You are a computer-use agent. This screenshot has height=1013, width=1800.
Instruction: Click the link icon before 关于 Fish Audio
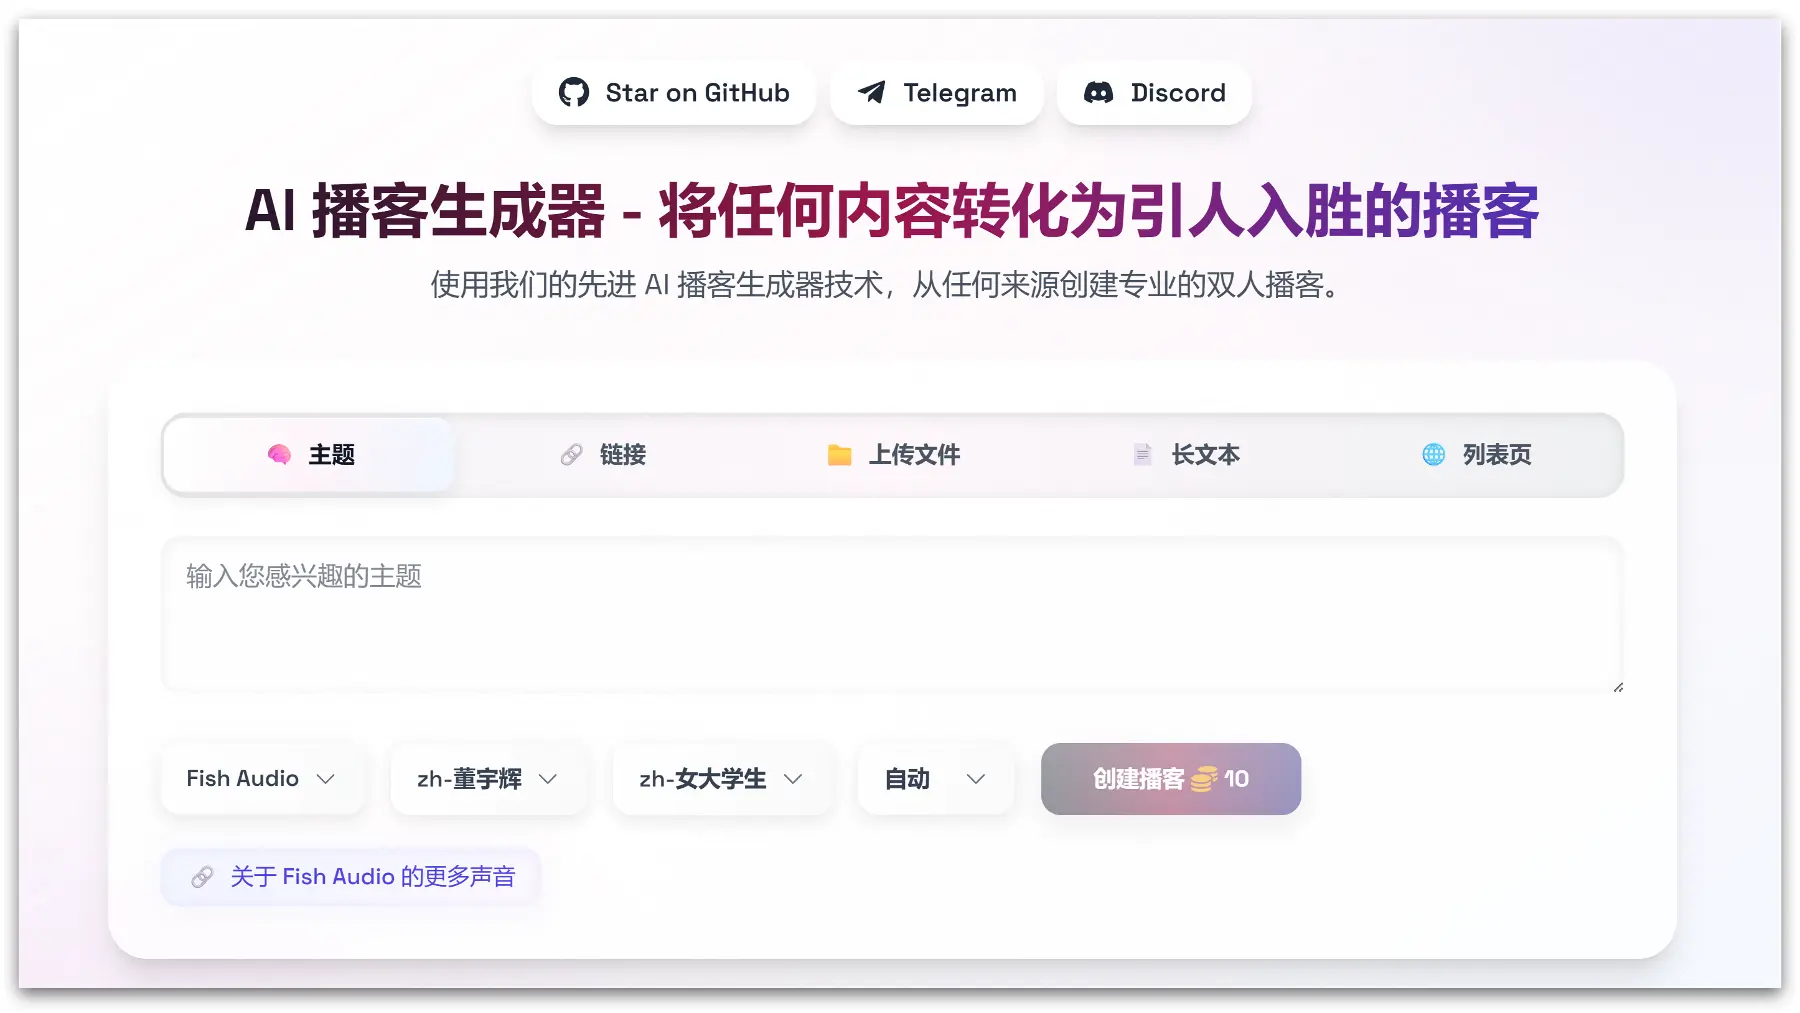202,877
